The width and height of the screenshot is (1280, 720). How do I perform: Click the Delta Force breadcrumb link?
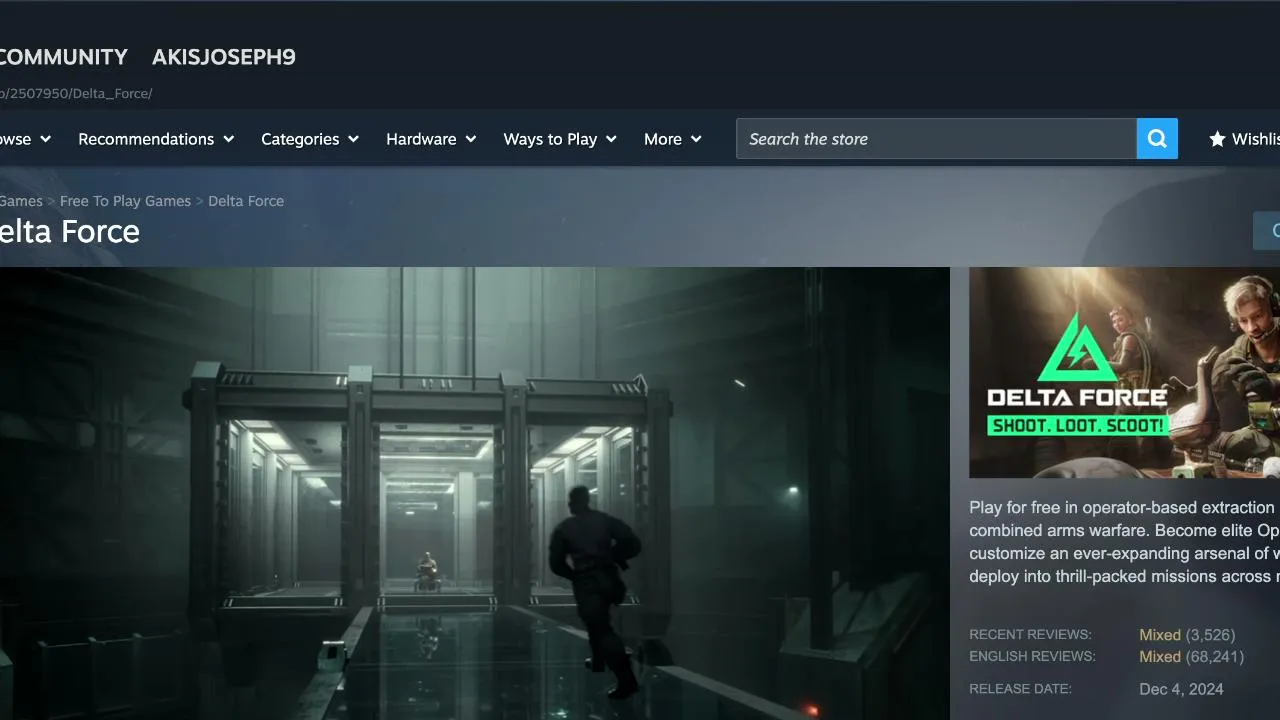coord(246,201)
